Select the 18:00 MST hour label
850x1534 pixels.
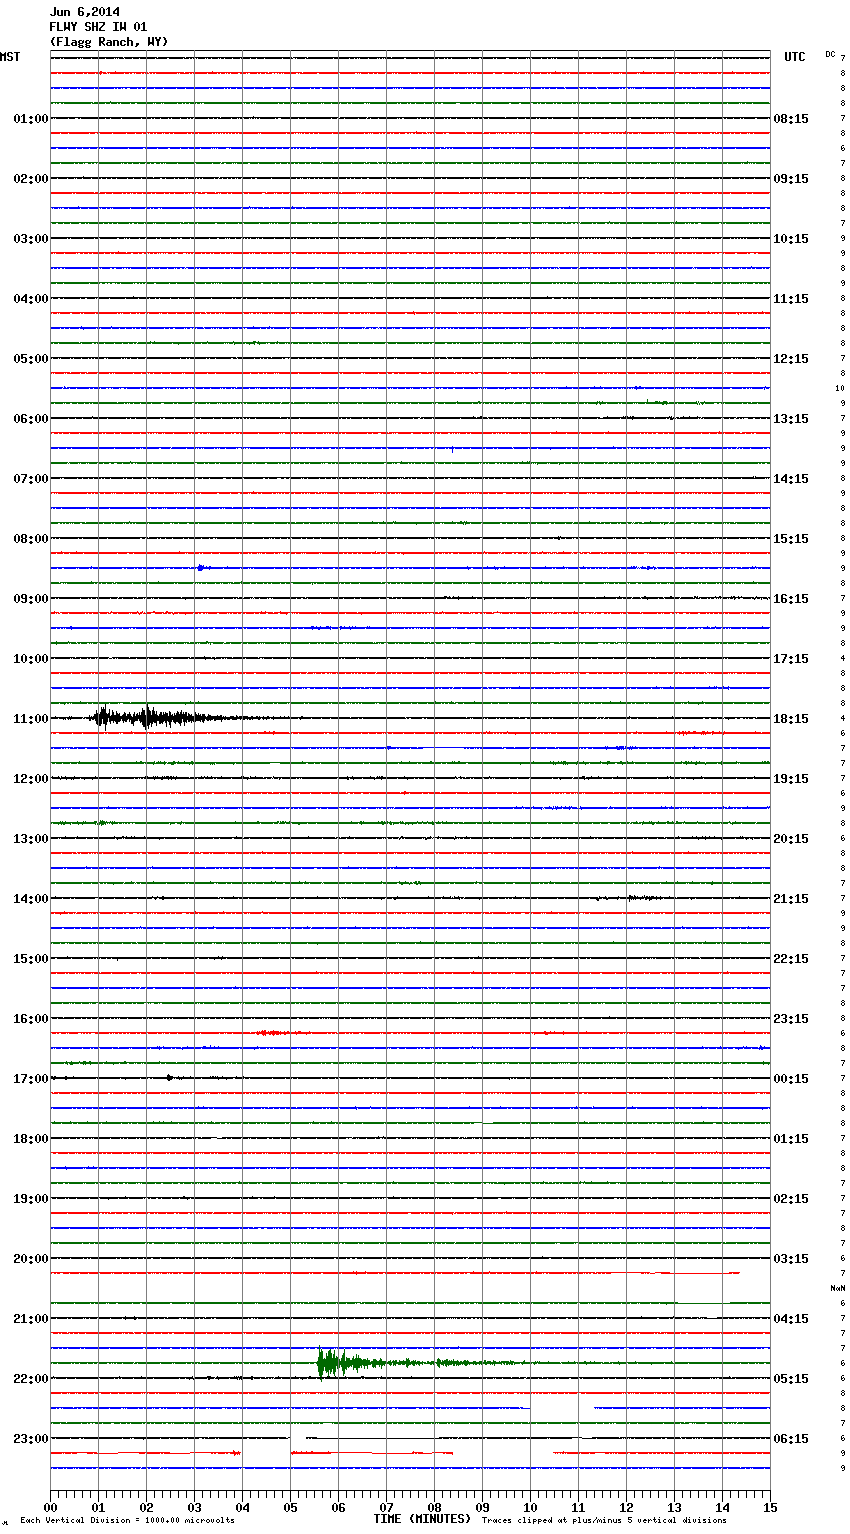coord(31,1139)
